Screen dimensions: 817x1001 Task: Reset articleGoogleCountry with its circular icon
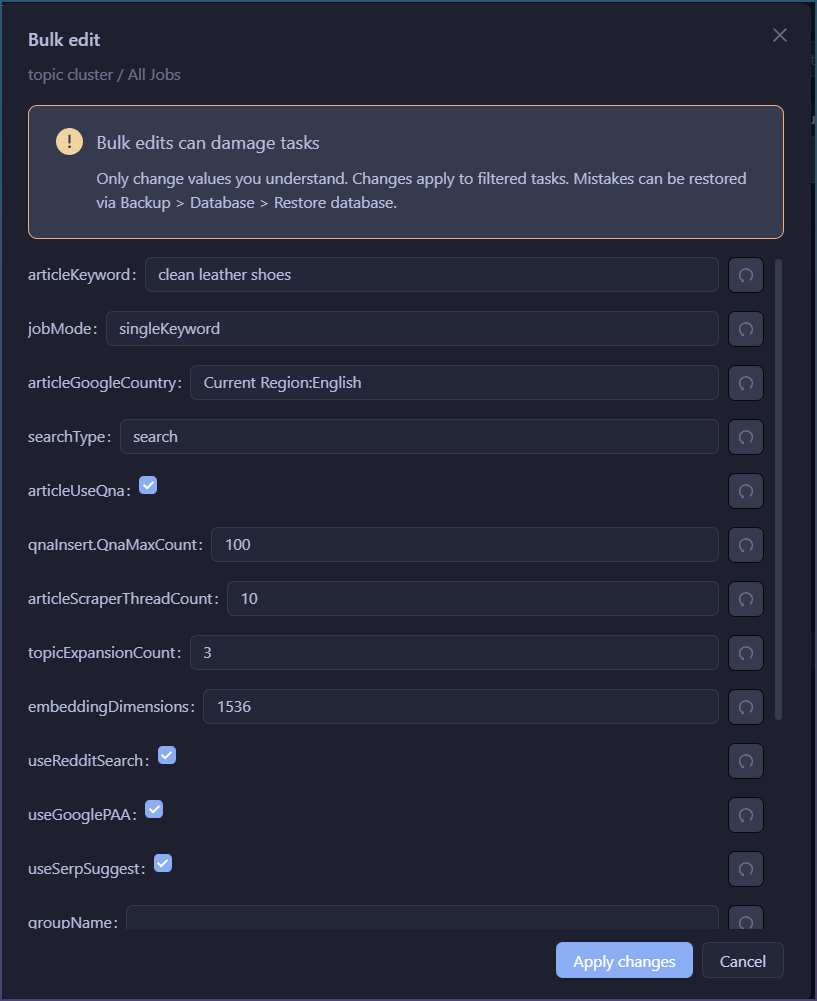coord(745,383)
